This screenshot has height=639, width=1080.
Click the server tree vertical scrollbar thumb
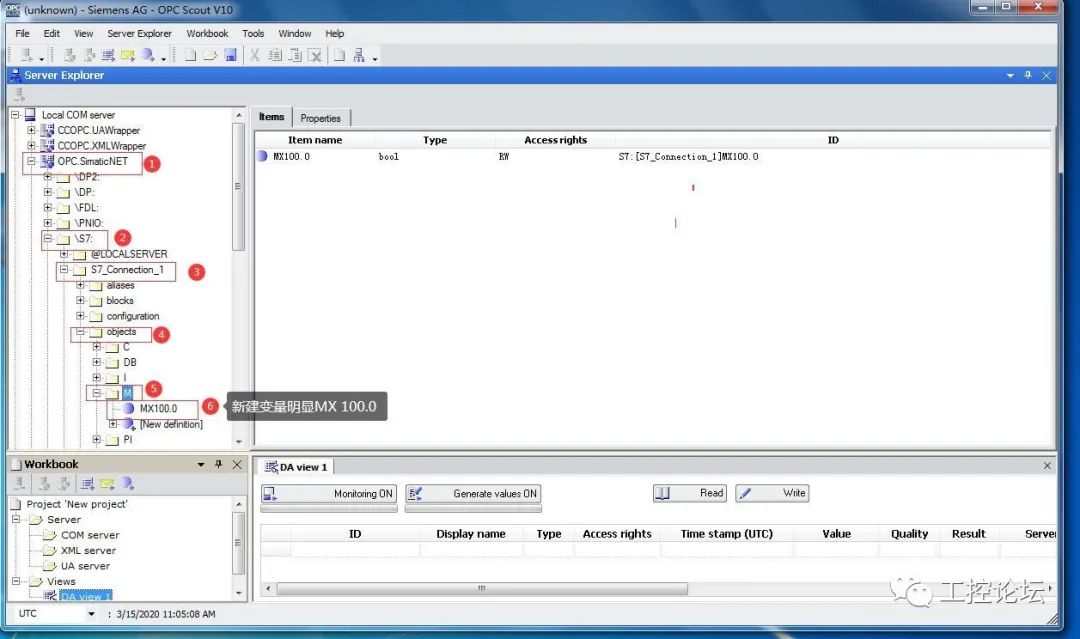[x=238, y=186]
